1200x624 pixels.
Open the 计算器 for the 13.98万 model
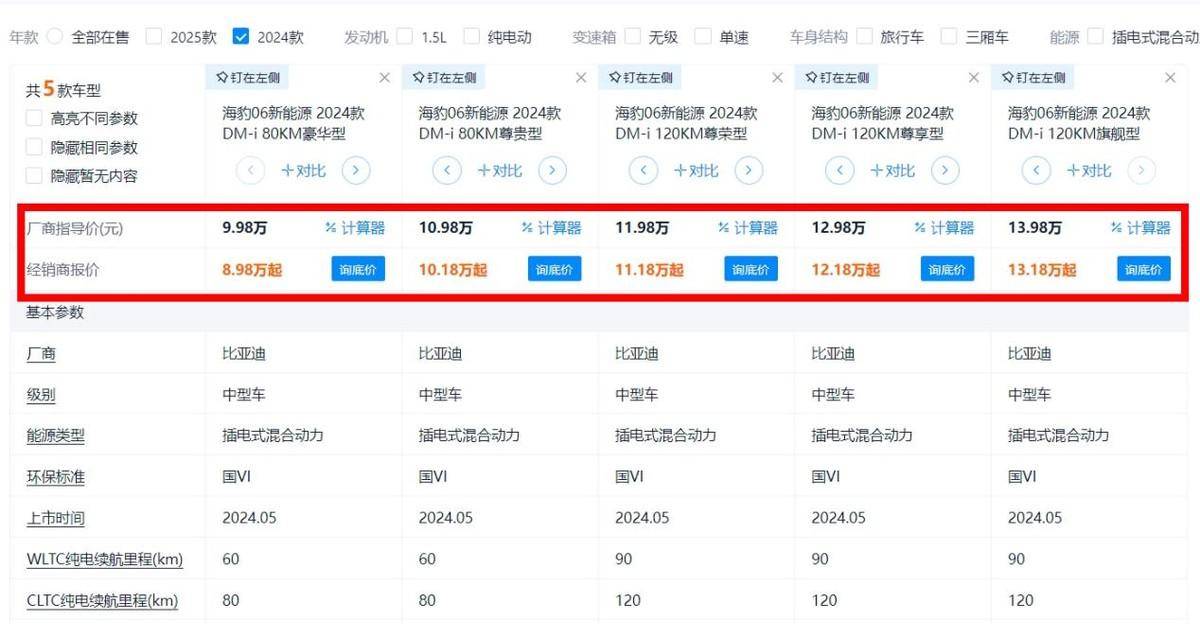coord(1140,228)
